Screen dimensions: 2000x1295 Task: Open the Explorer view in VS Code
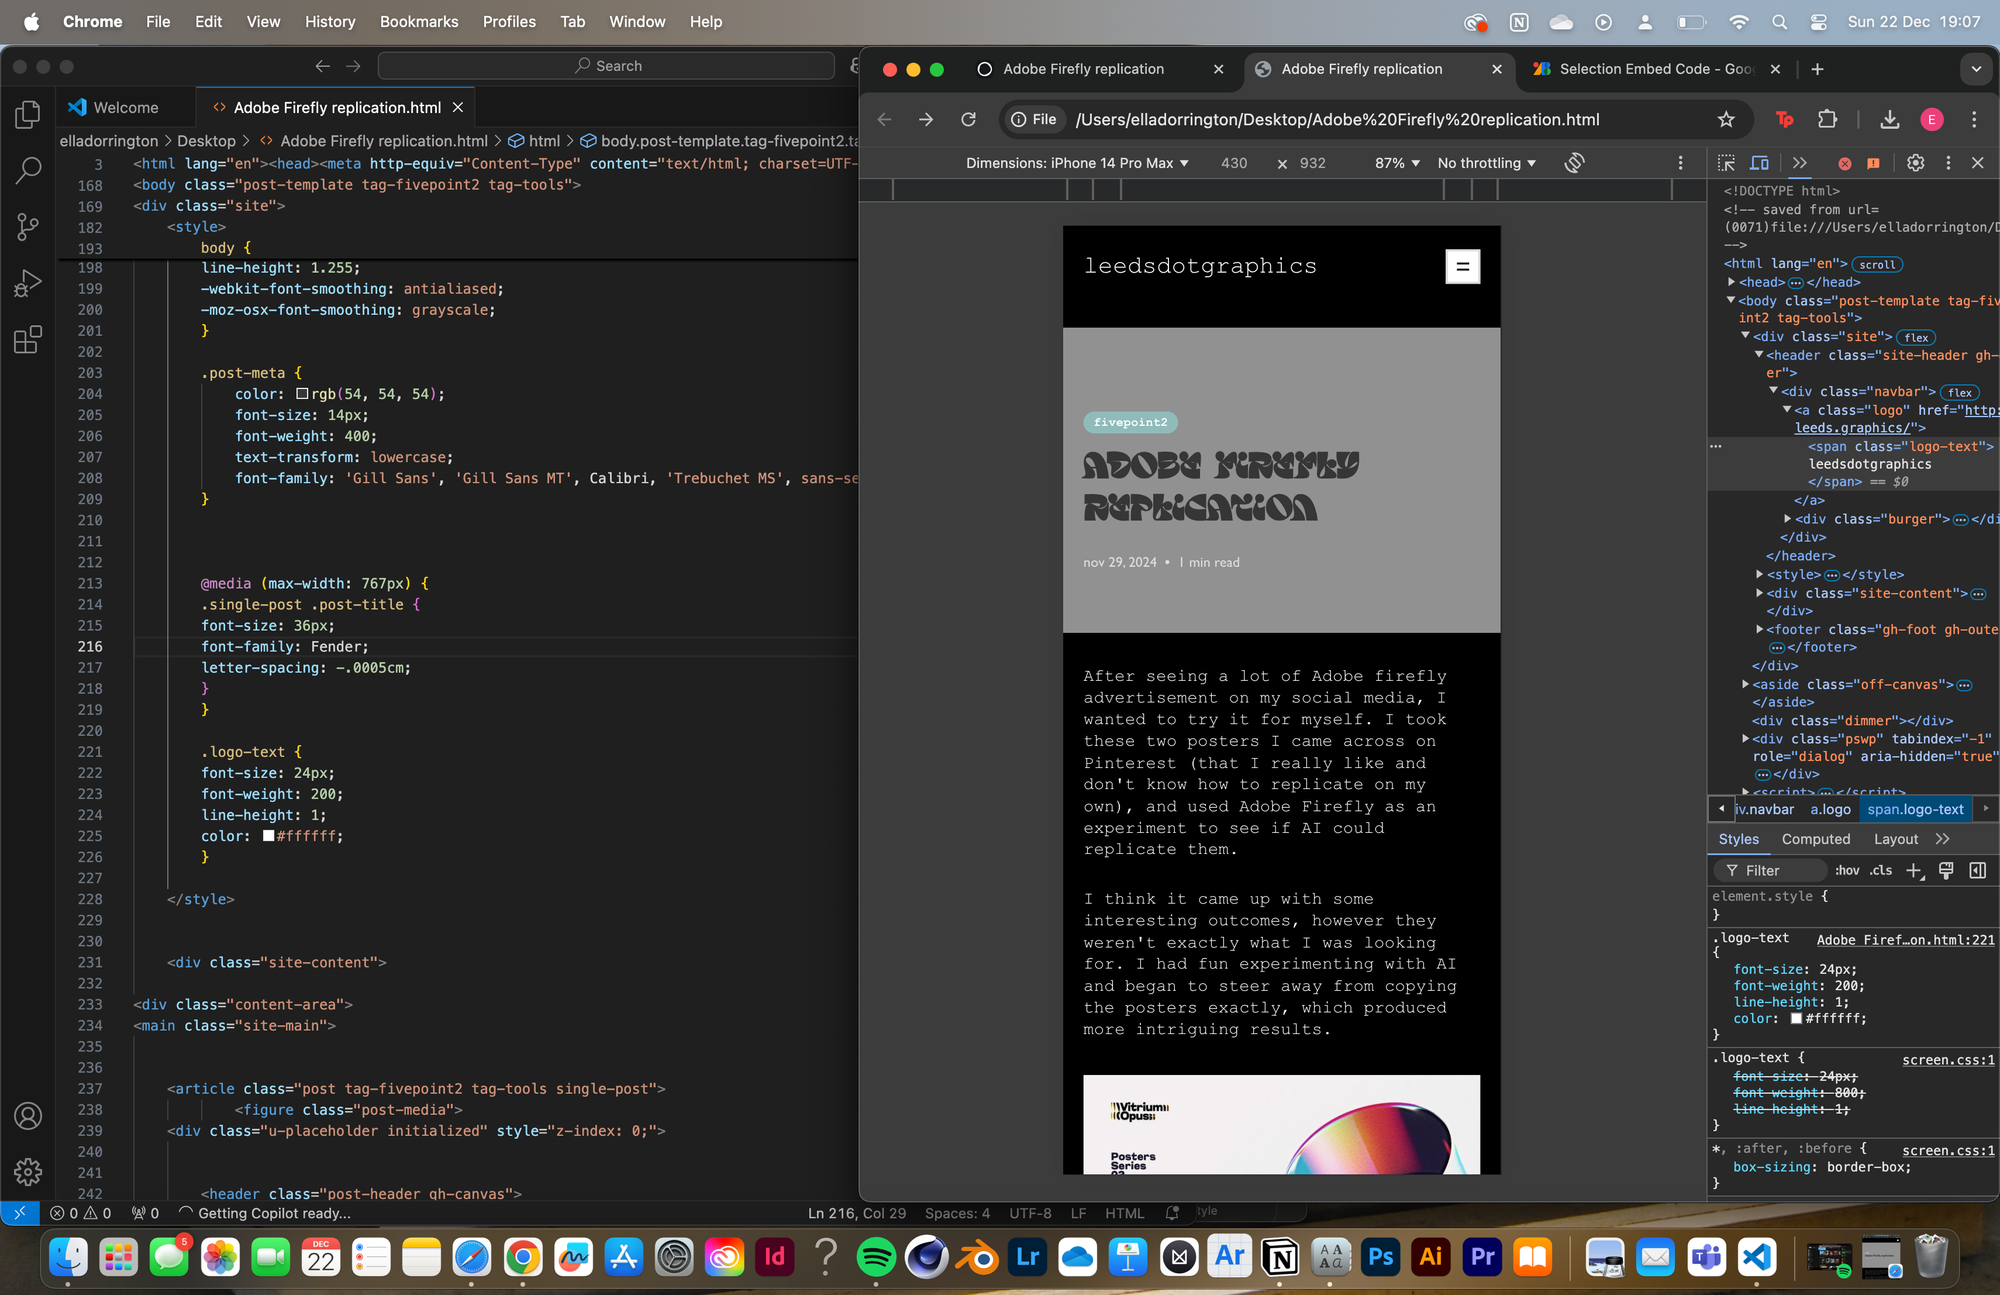coord(28,115)
